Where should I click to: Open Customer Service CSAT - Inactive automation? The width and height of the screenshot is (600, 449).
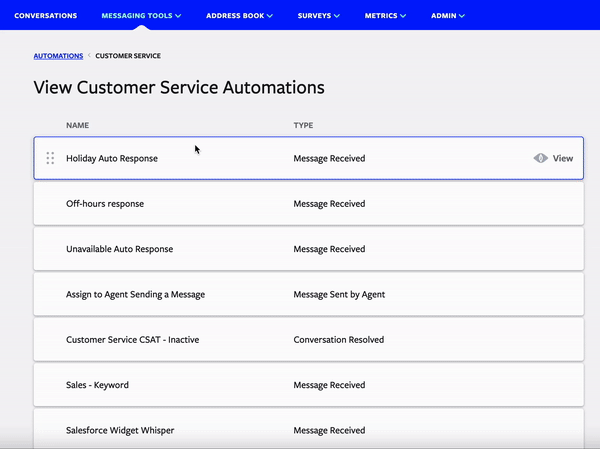[x=132, y=340]
